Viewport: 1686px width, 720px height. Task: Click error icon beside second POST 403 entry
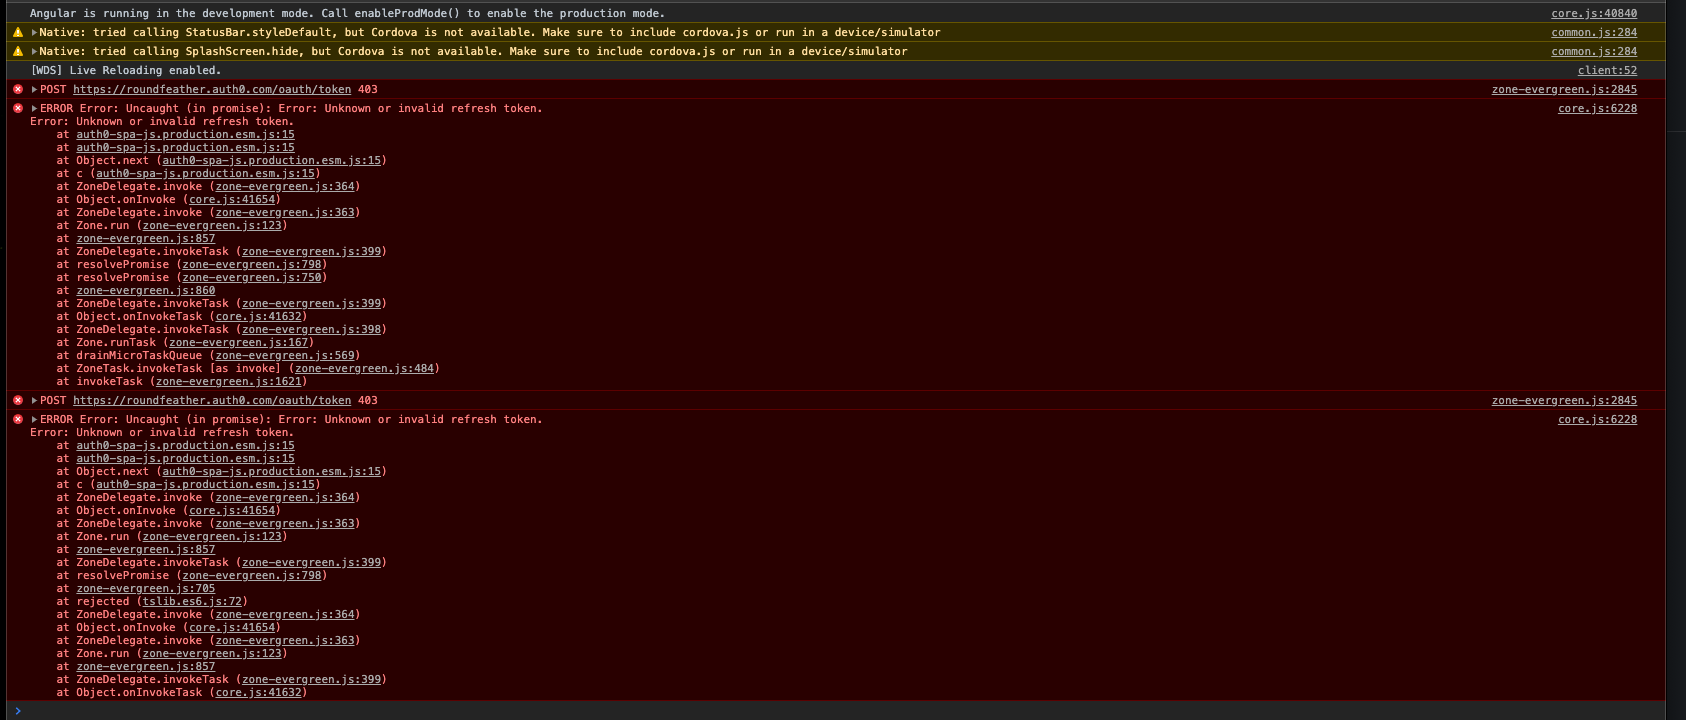(18, 400)
